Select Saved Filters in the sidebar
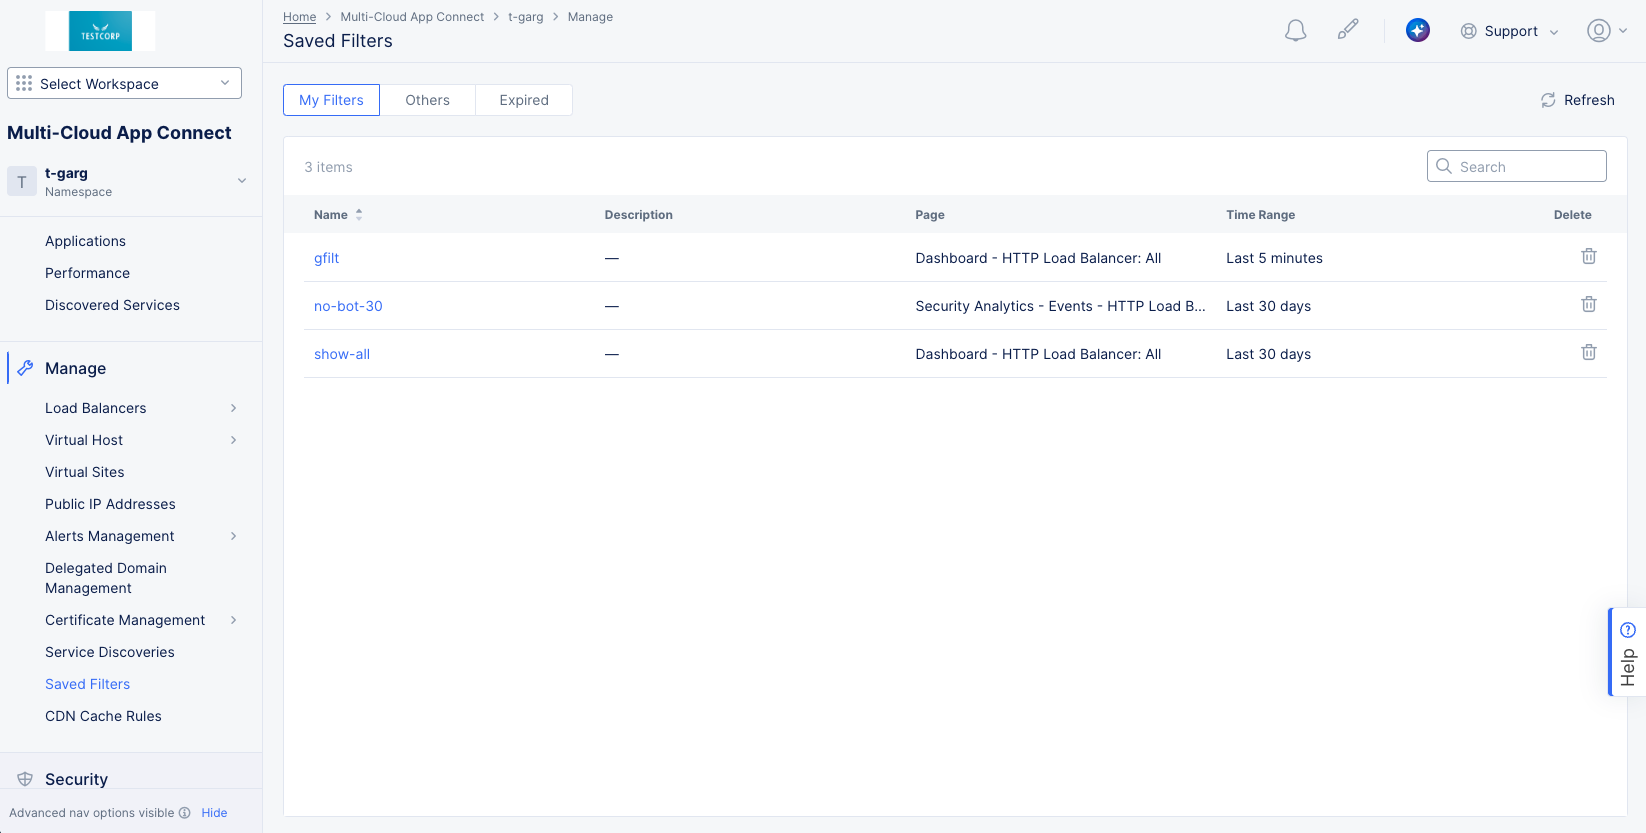The image size is (1646, 833). pos(87,684)
